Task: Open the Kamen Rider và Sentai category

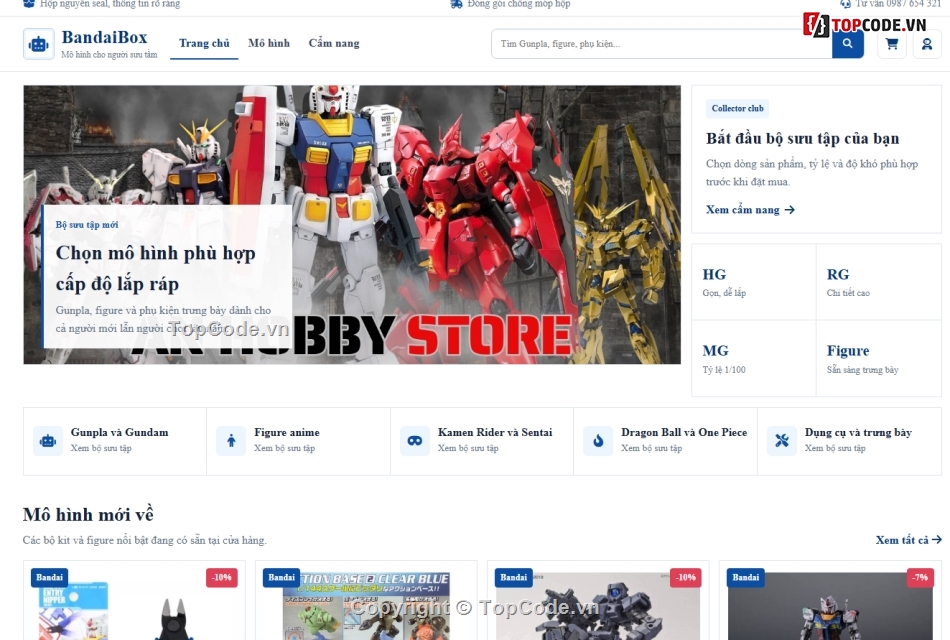Action: pos(482,441)
